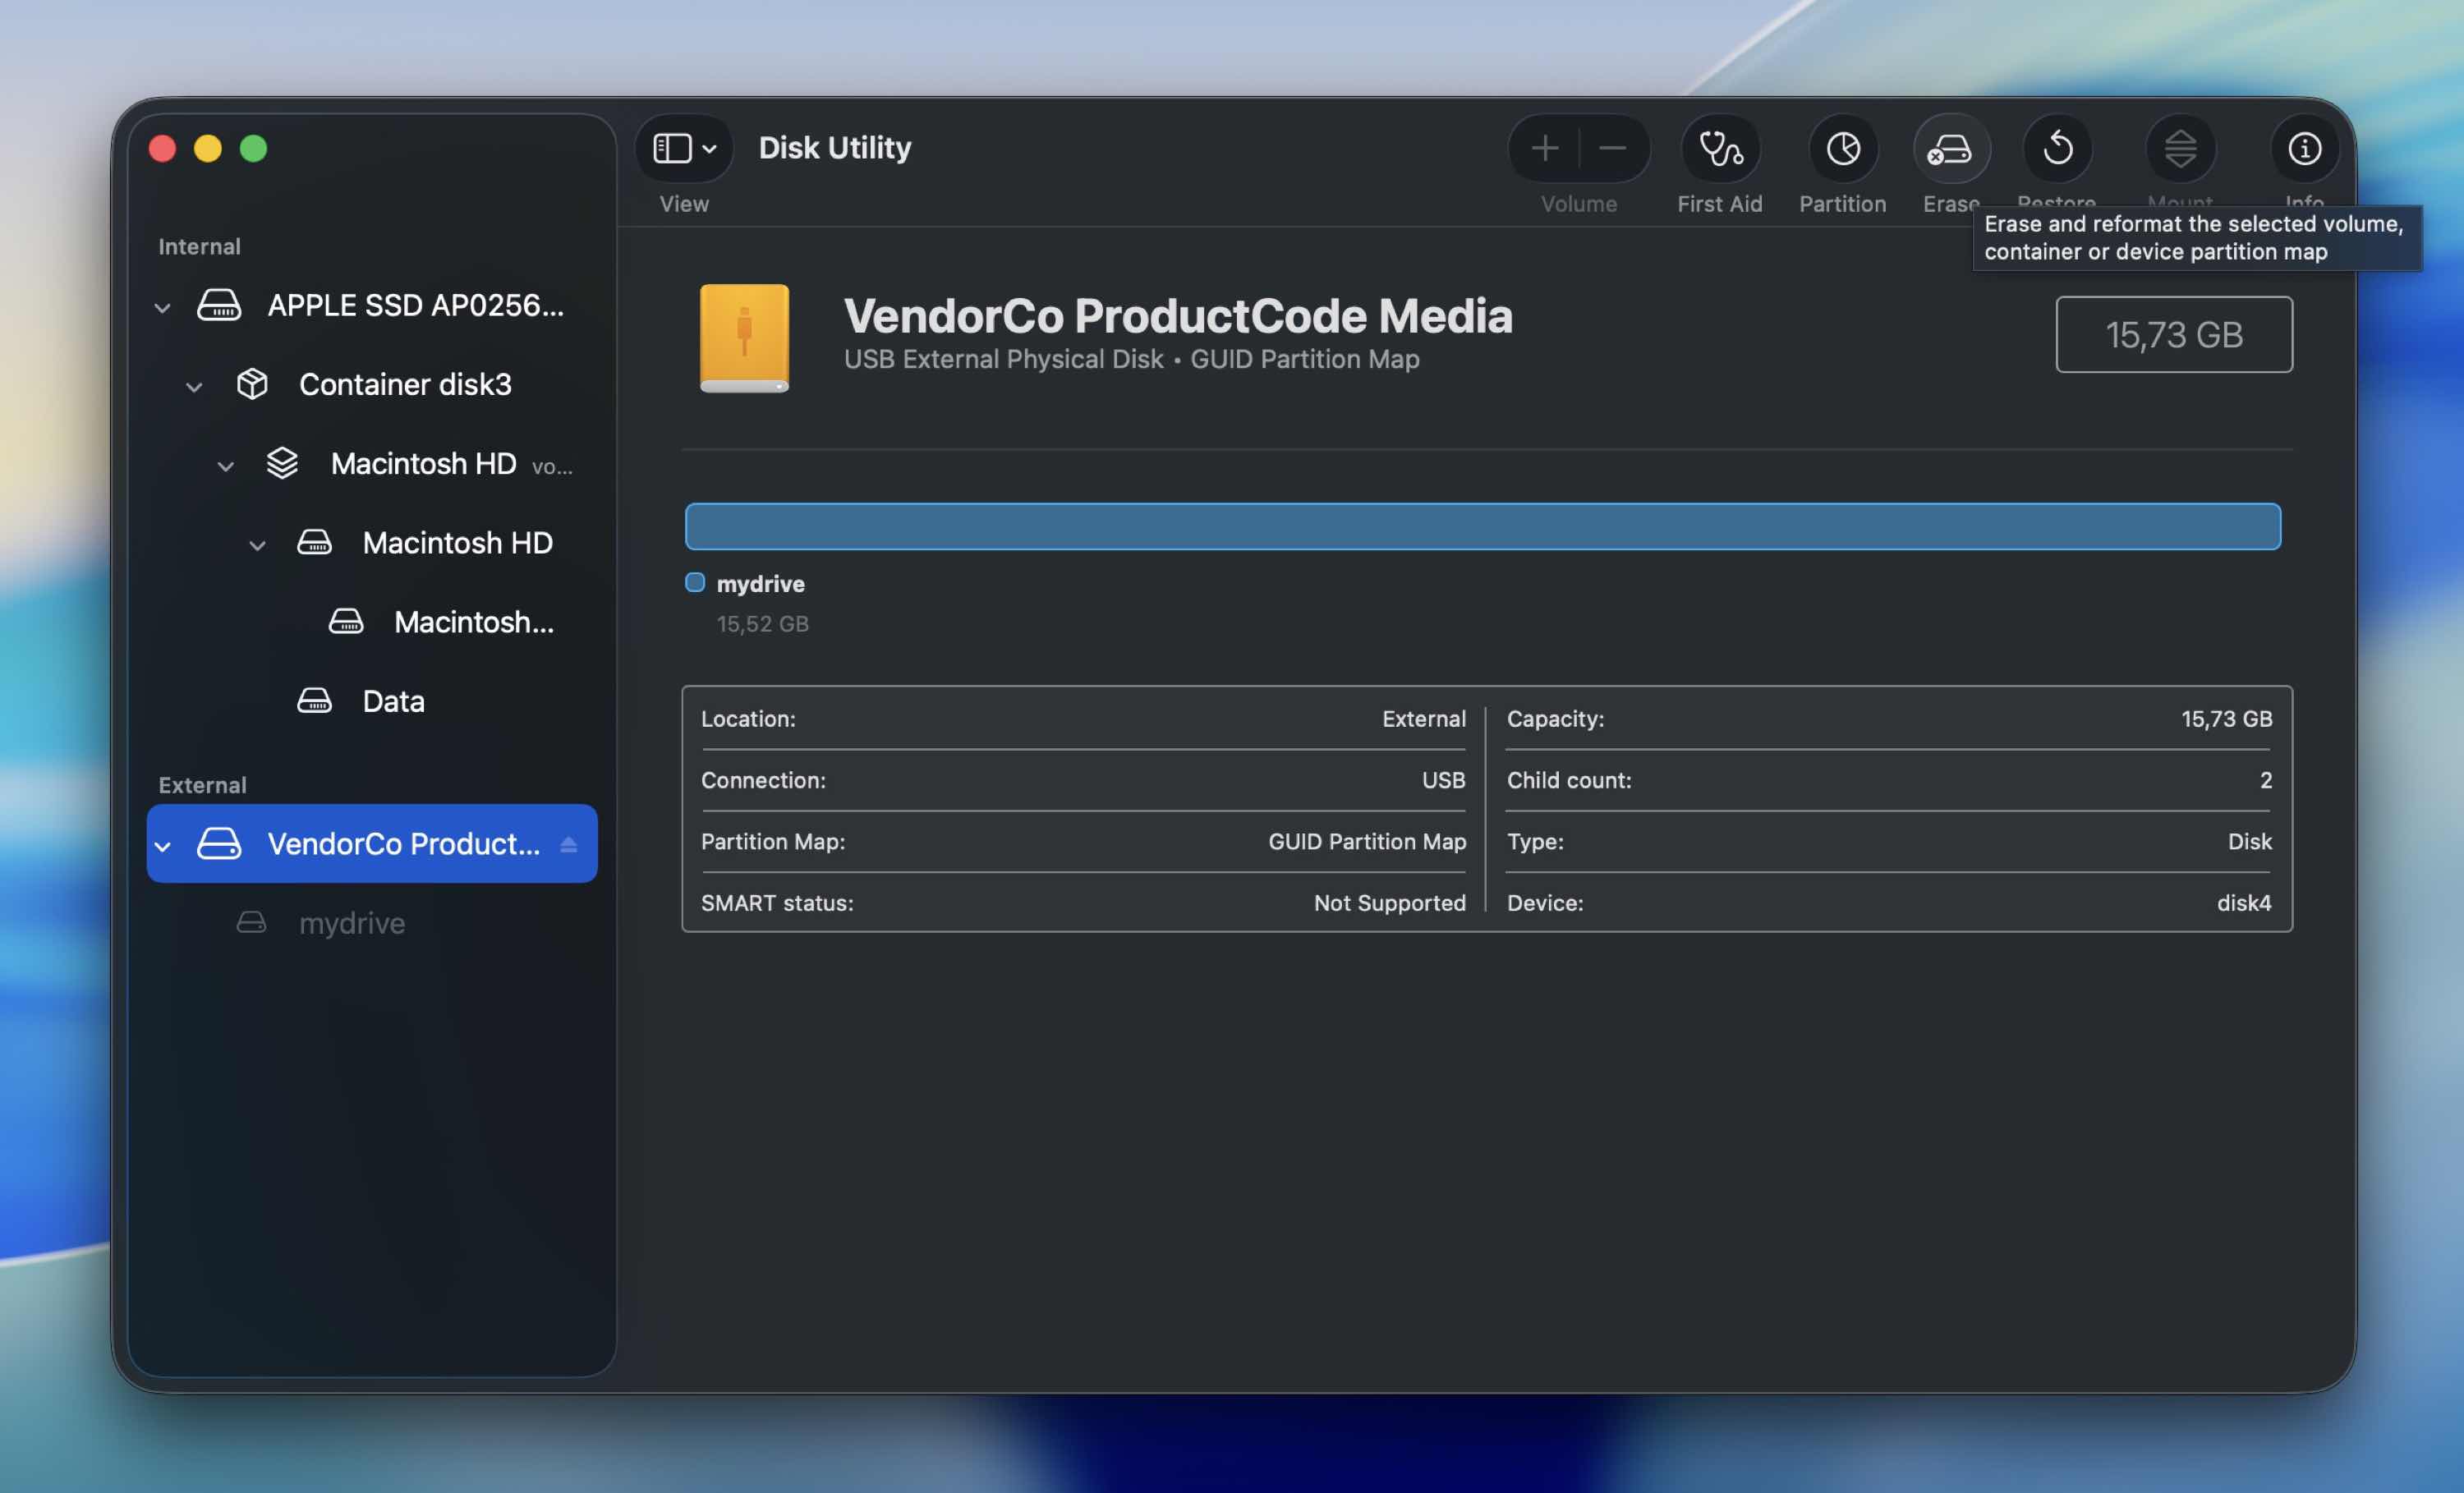Click the yellow external drive icon

(744, 337)
